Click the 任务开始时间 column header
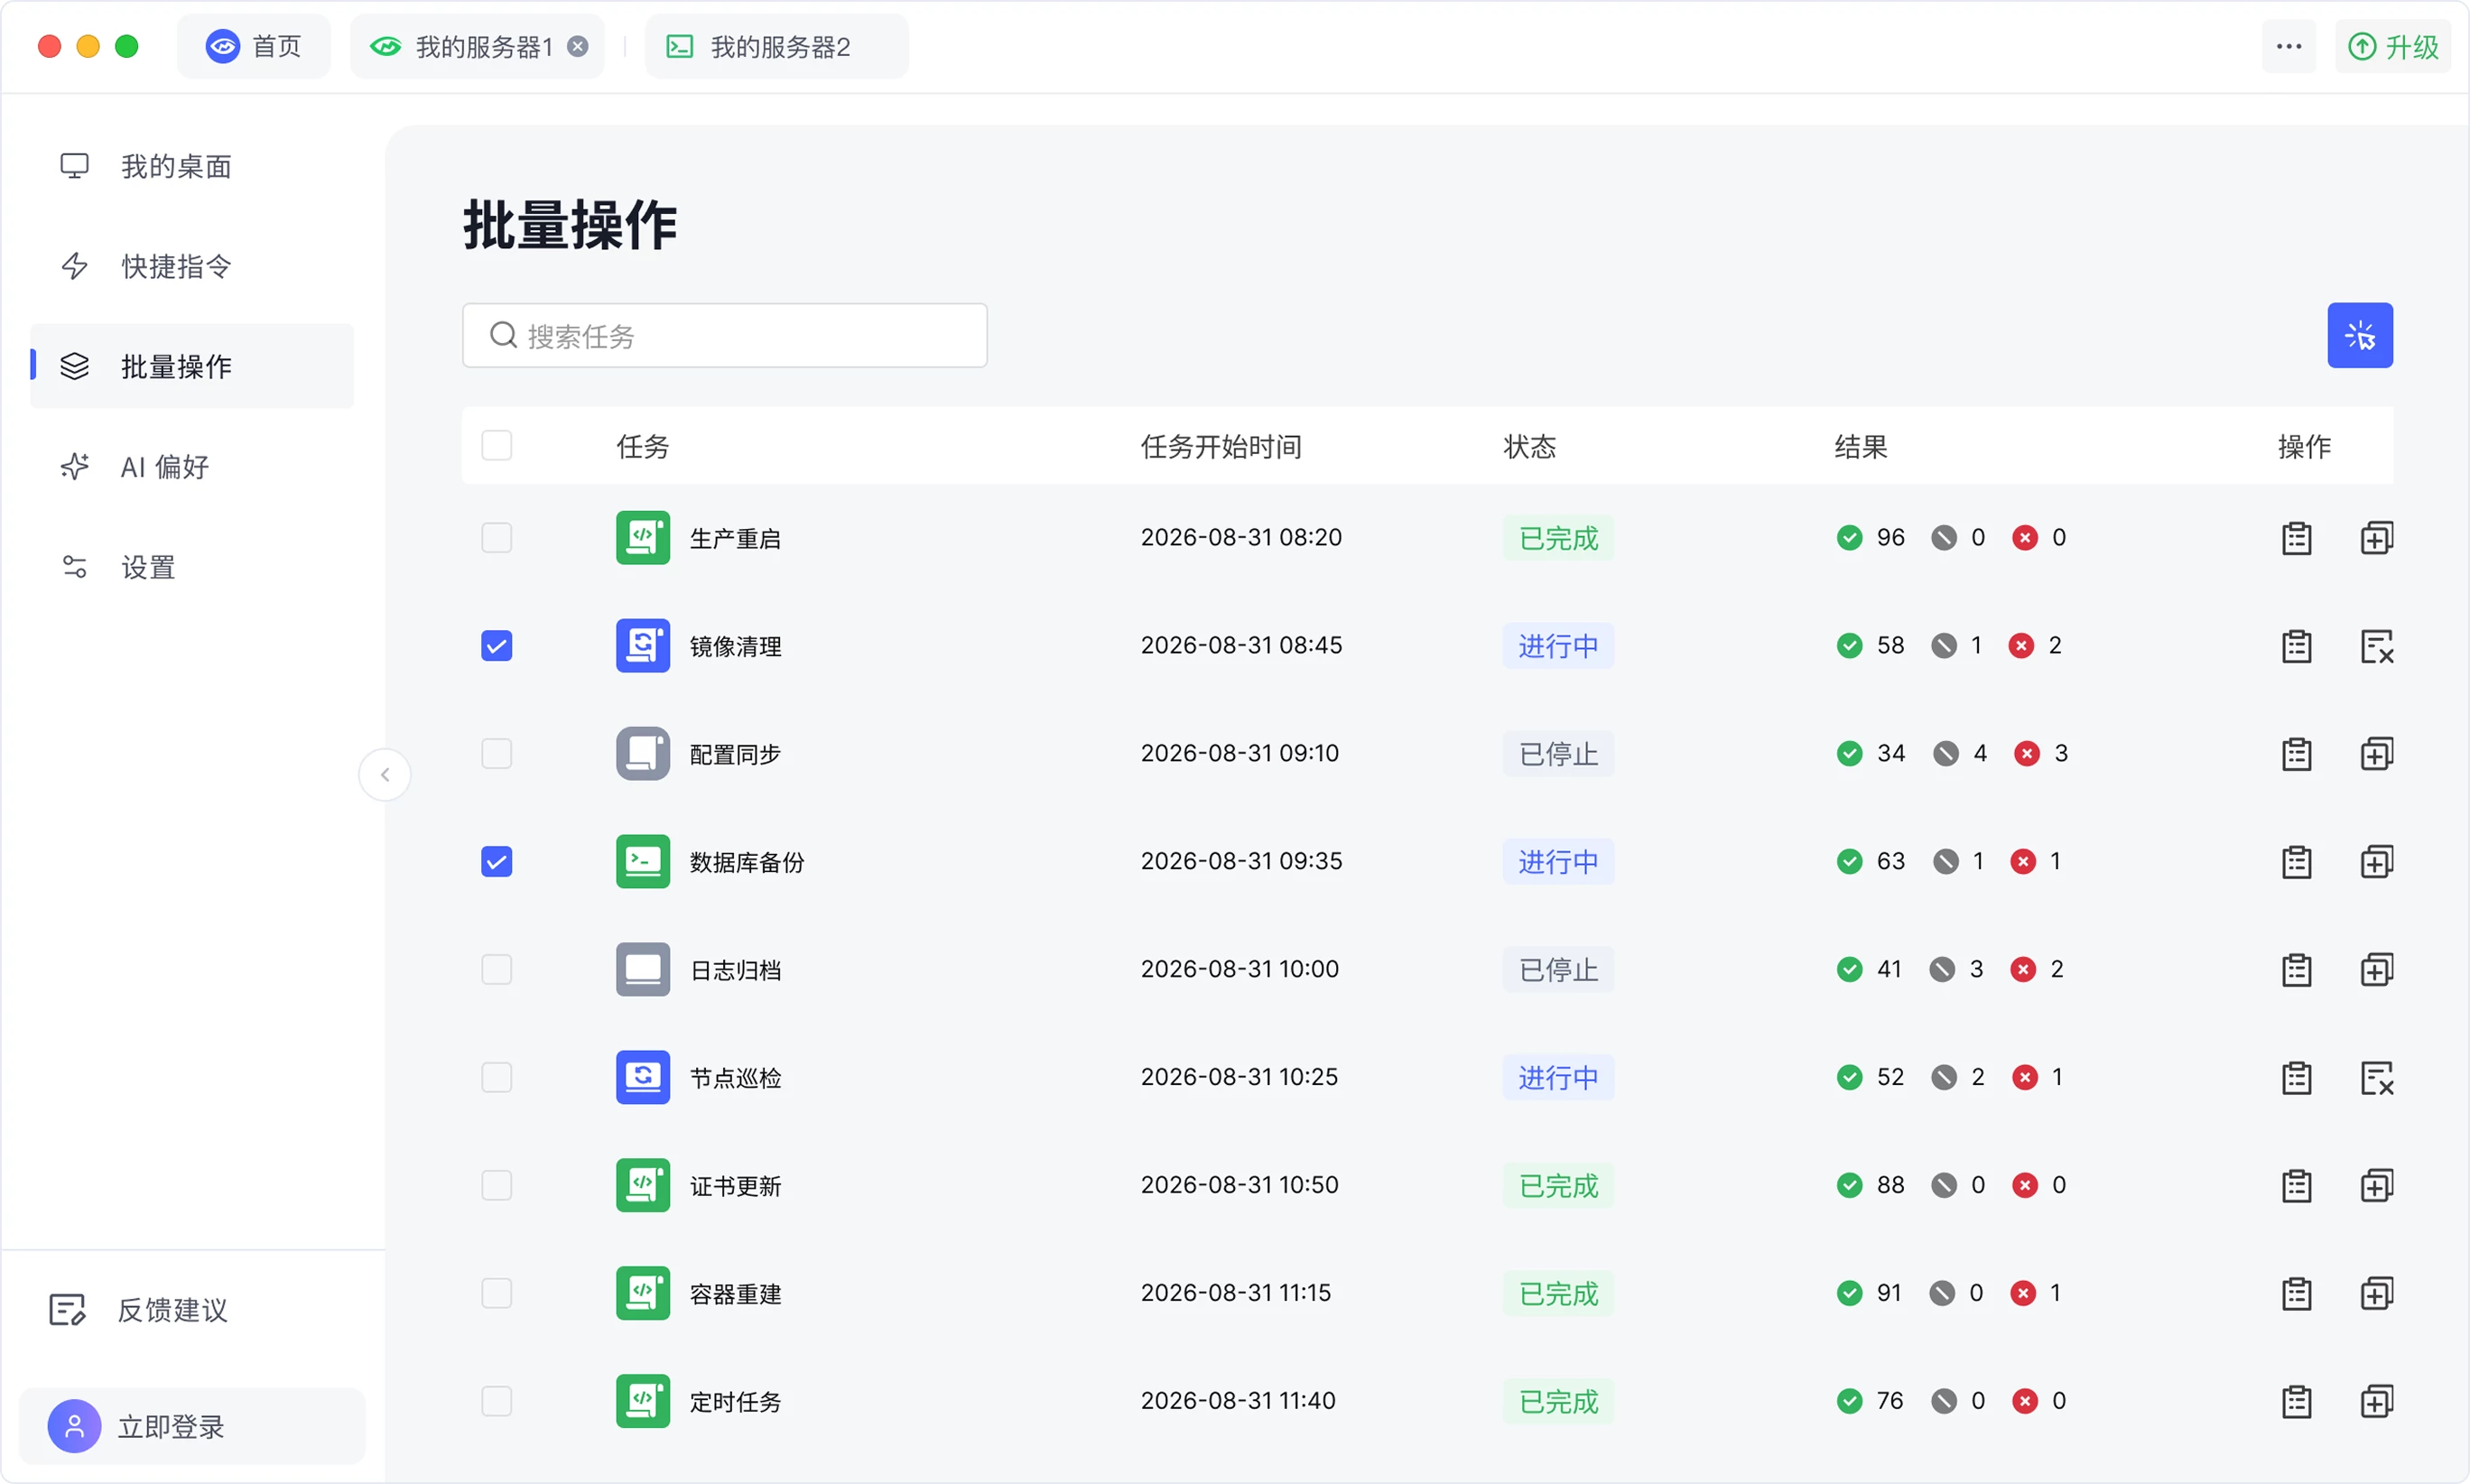 click(x=1221, y=447)
